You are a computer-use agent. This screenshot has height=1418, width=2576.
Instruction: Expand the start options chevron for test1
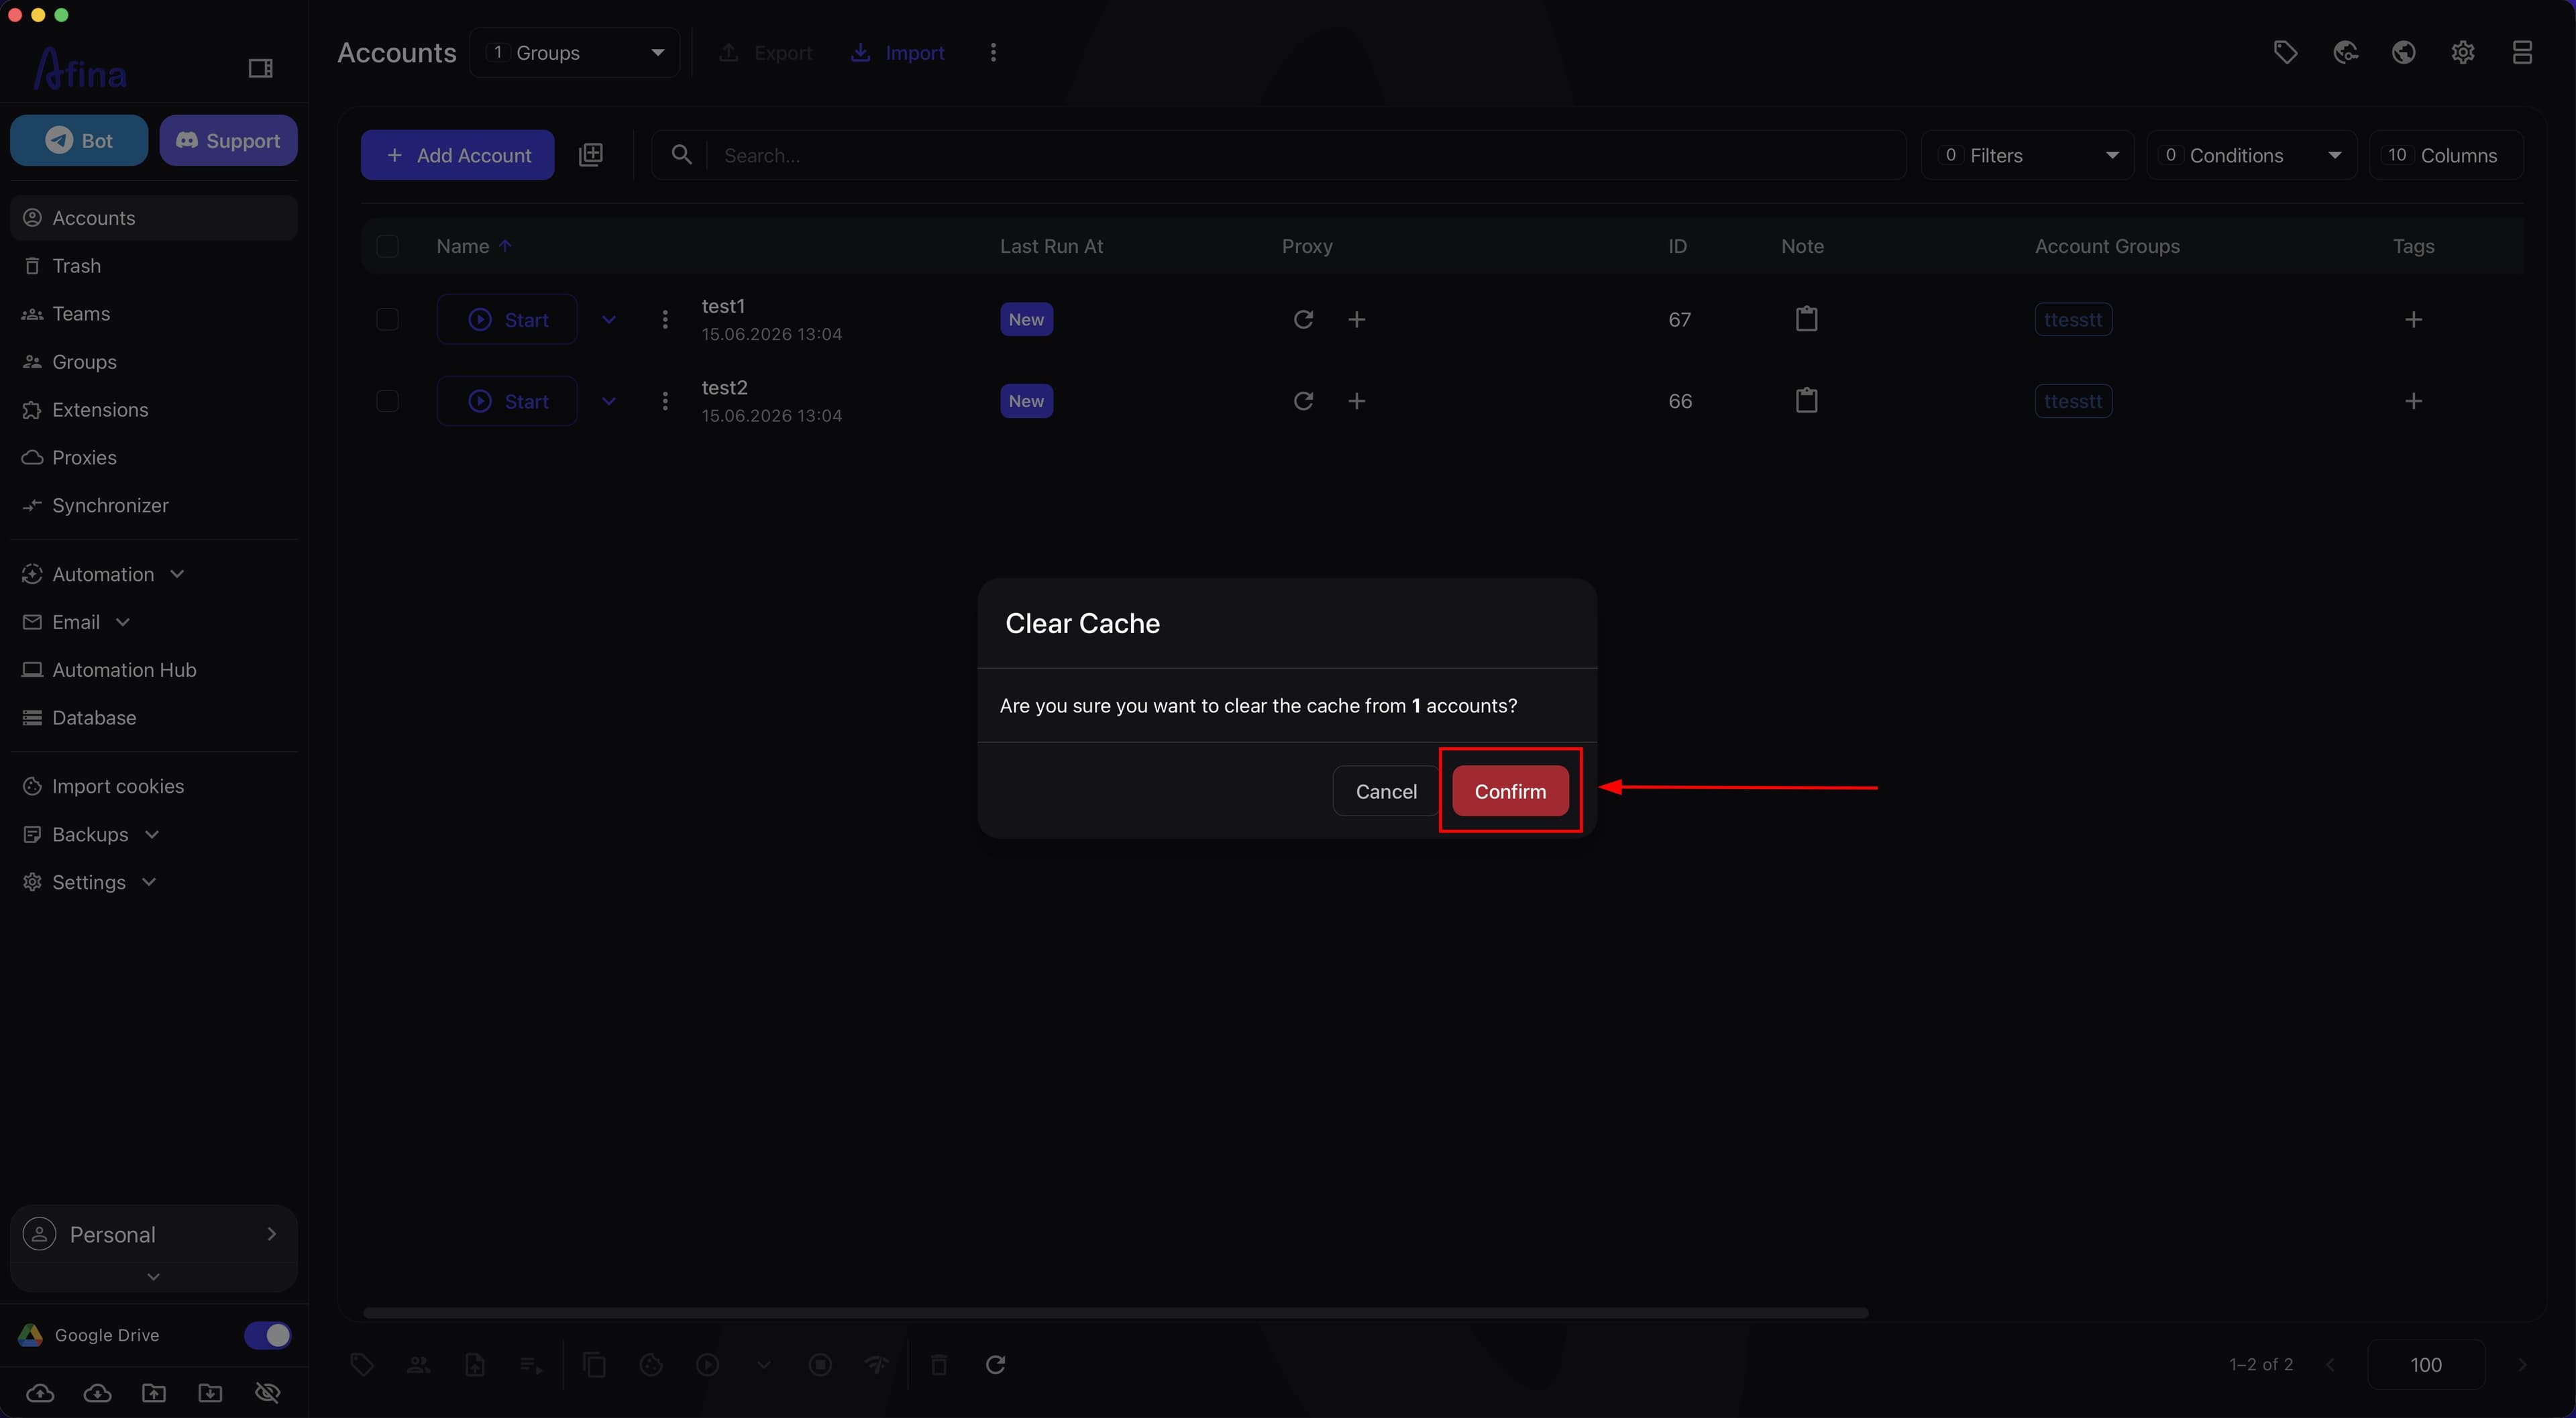click(608, 320)
